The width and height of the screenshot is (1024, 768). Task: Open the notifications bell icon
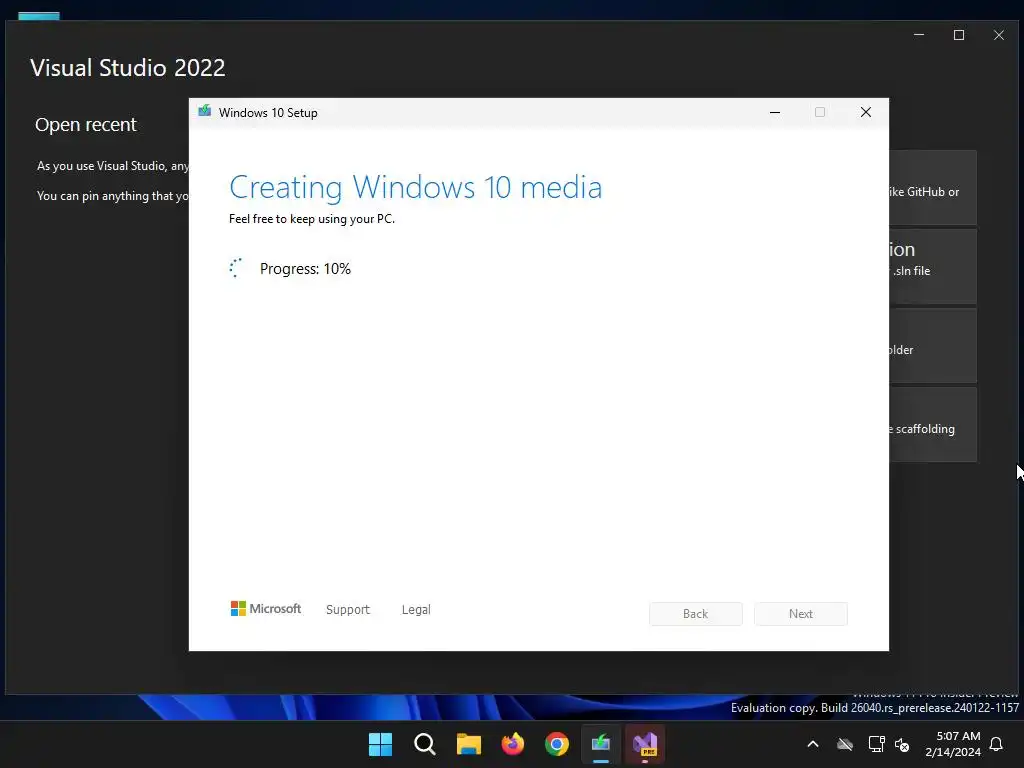997,744
